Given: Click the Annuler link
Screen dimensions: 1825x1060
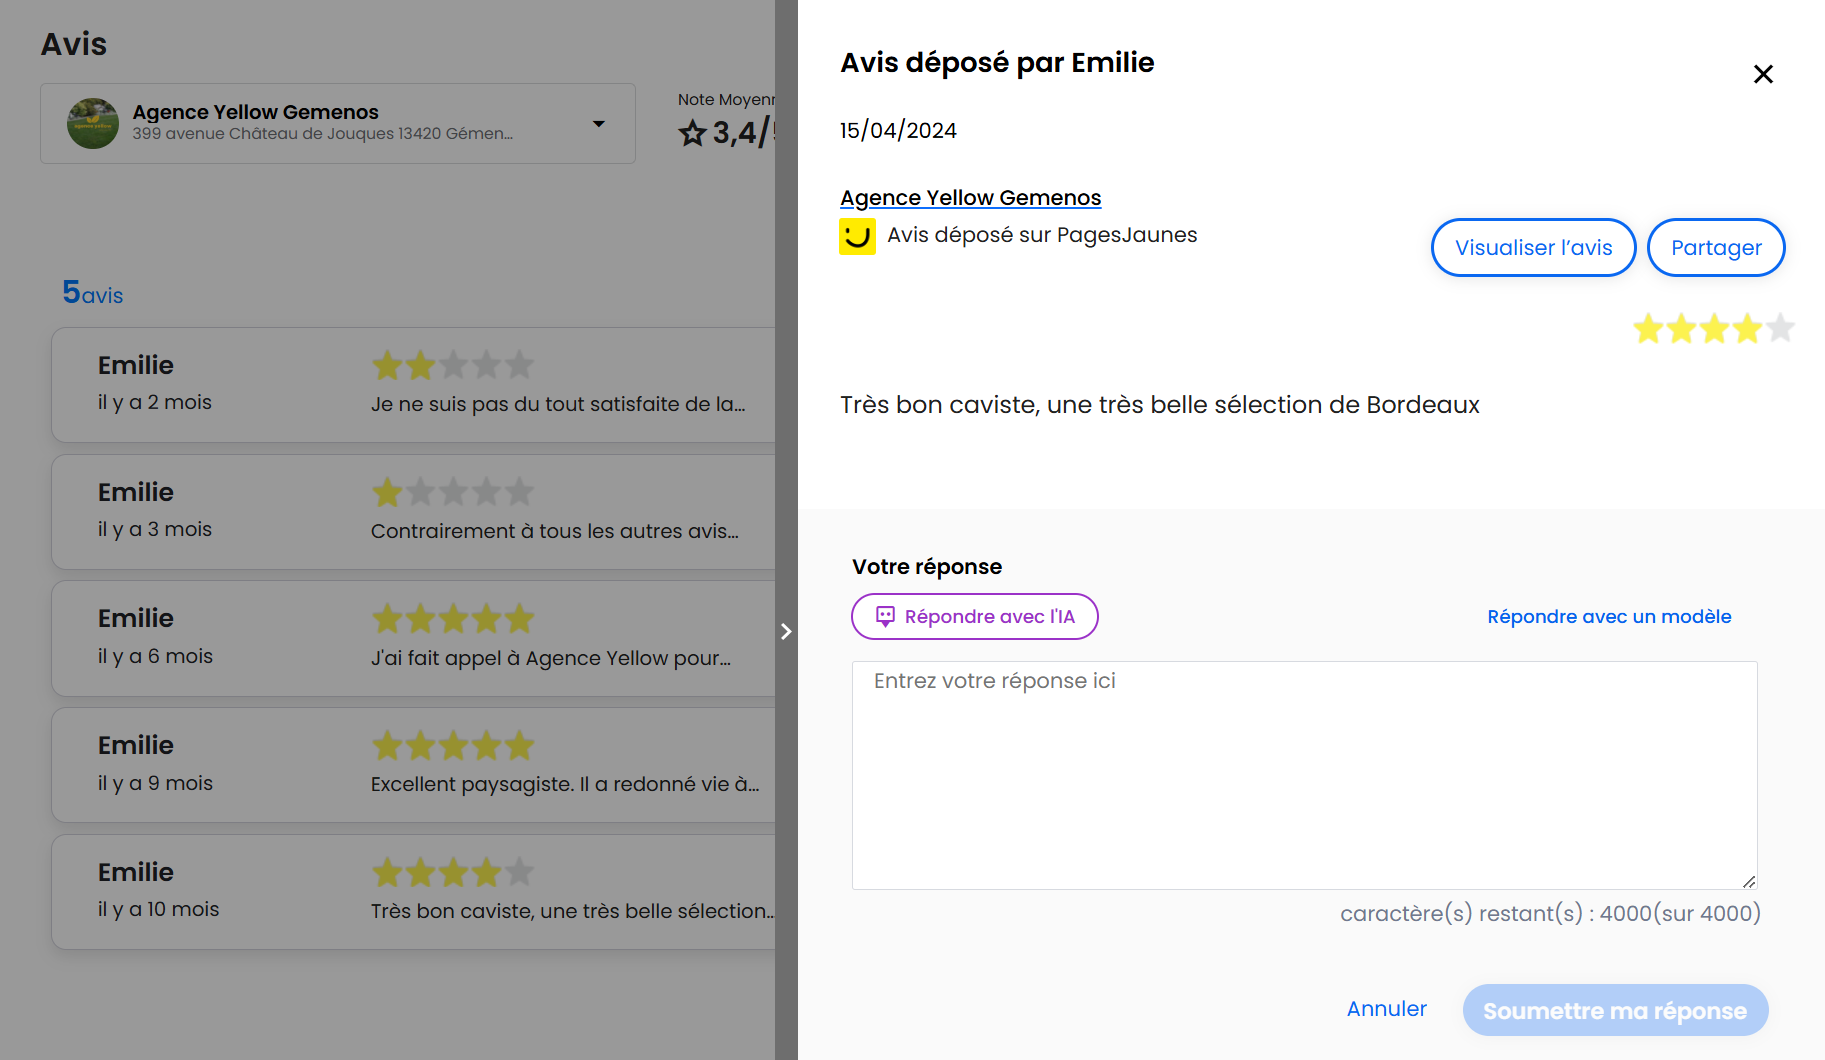Looking at the screenshot, I should click(1386, 1009).
